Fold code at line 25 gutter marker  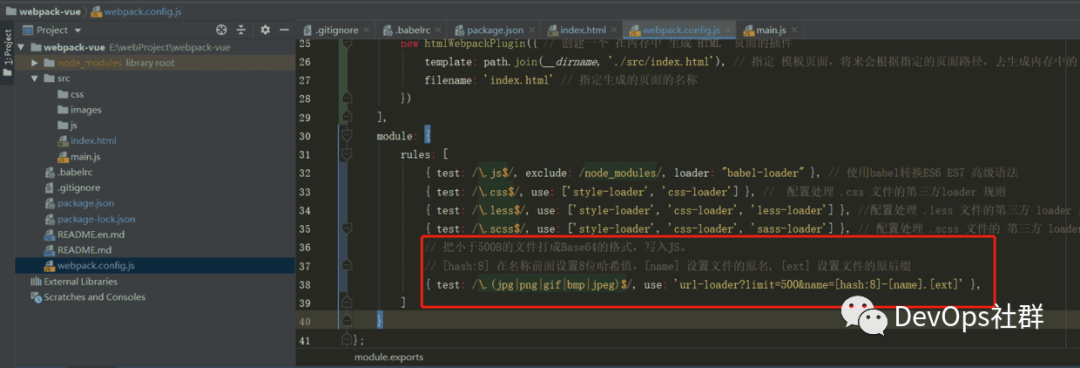tap(347, 43)
